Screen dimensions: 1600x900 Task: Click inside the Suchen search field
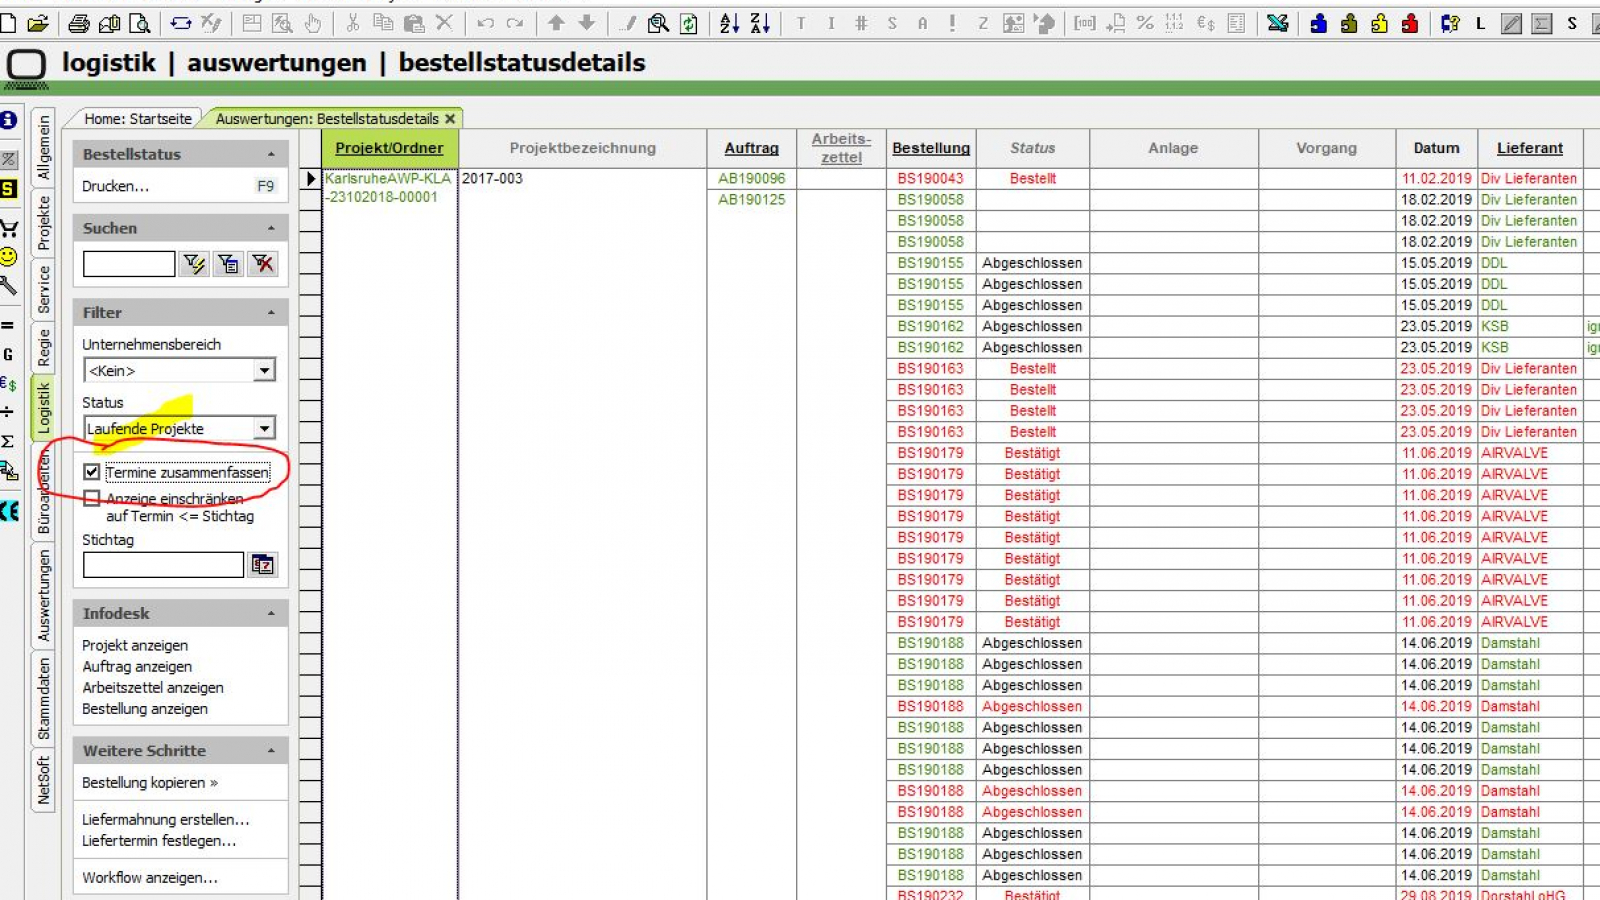(127, 263)
